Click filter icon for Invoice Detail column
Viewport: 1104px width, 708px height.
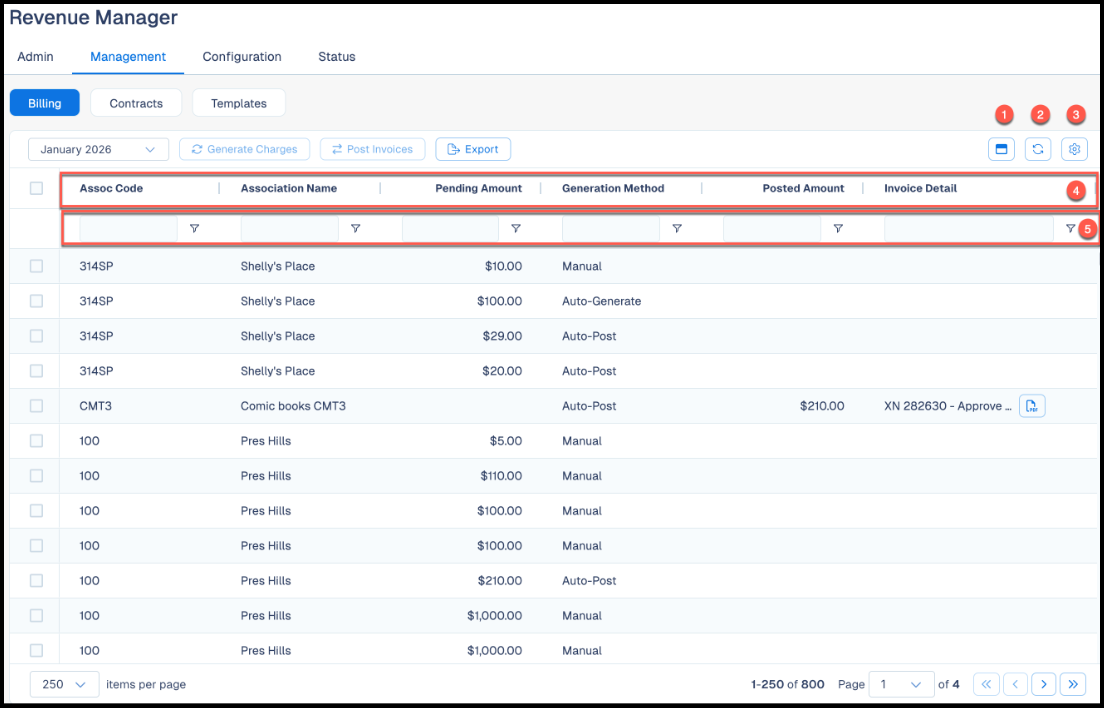pos(1070,229)
